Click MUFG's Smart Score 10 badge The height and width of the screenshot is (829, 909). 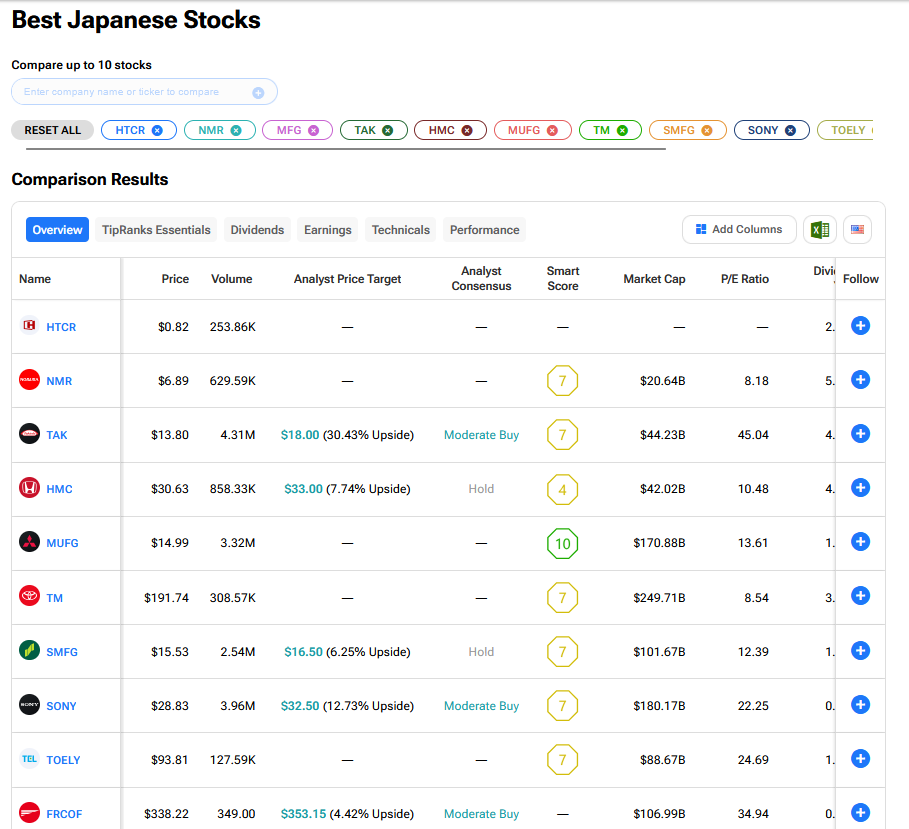[x=562, y=543]
